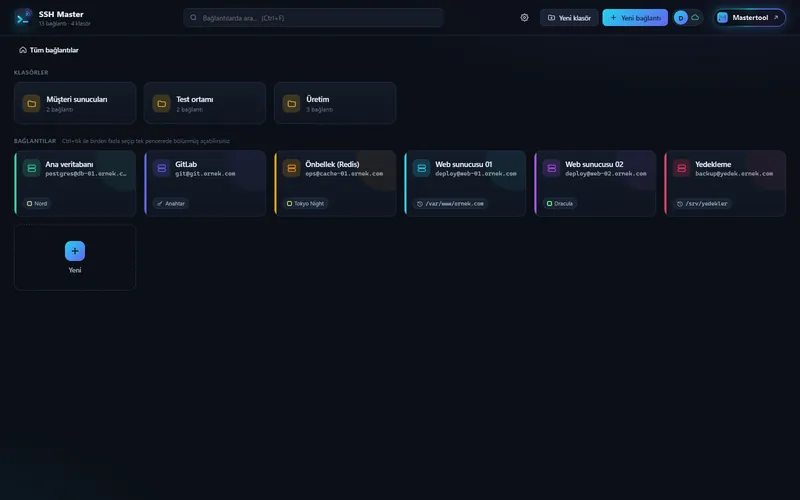The height and width of the screenshot is (500, 800).
Task: Click the Yedekleme connection title
Action: tap(713, 164)
